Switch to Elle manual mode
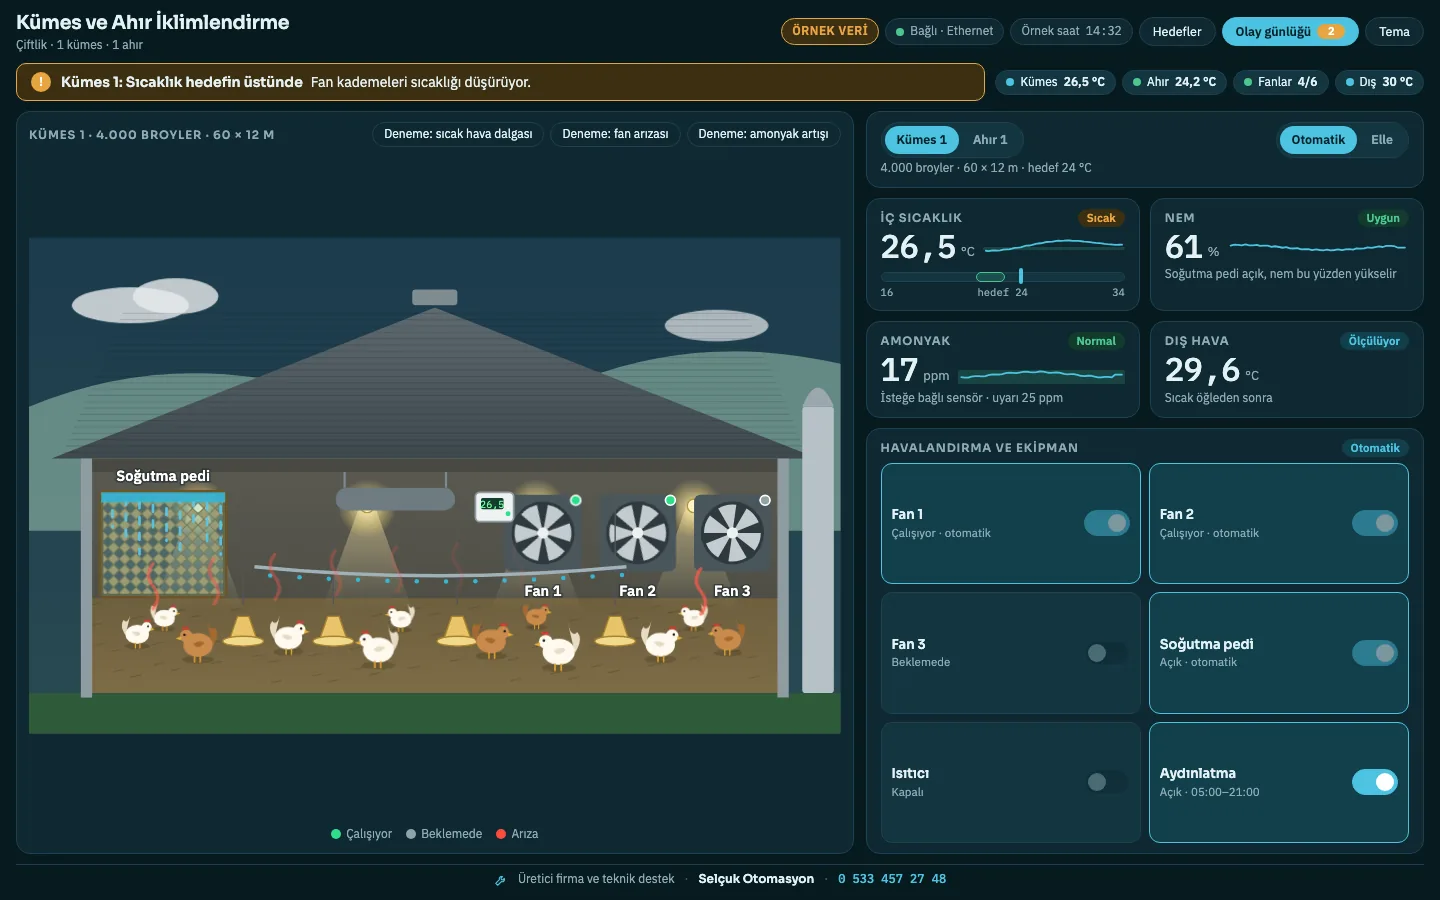Viewport: 1440px width, 900px height. click(x=1382, y=140)
